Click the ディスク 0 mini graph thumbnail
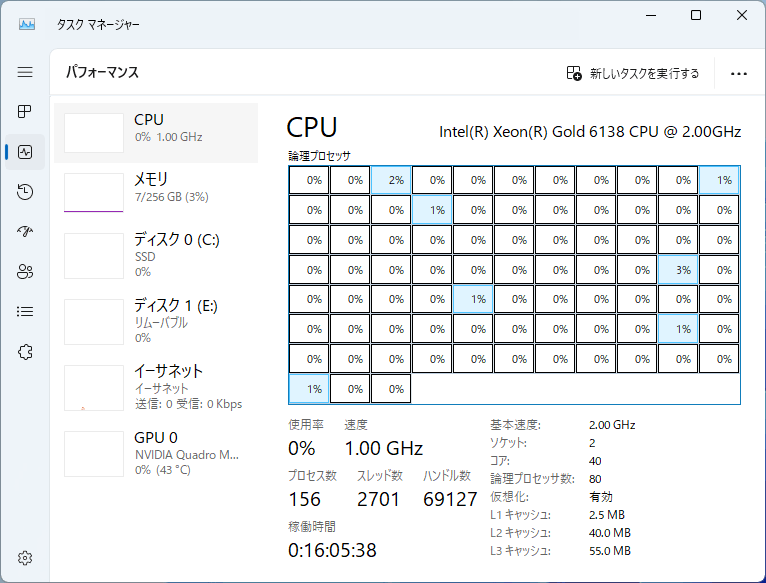766x583 pixels. pos(94,256)
